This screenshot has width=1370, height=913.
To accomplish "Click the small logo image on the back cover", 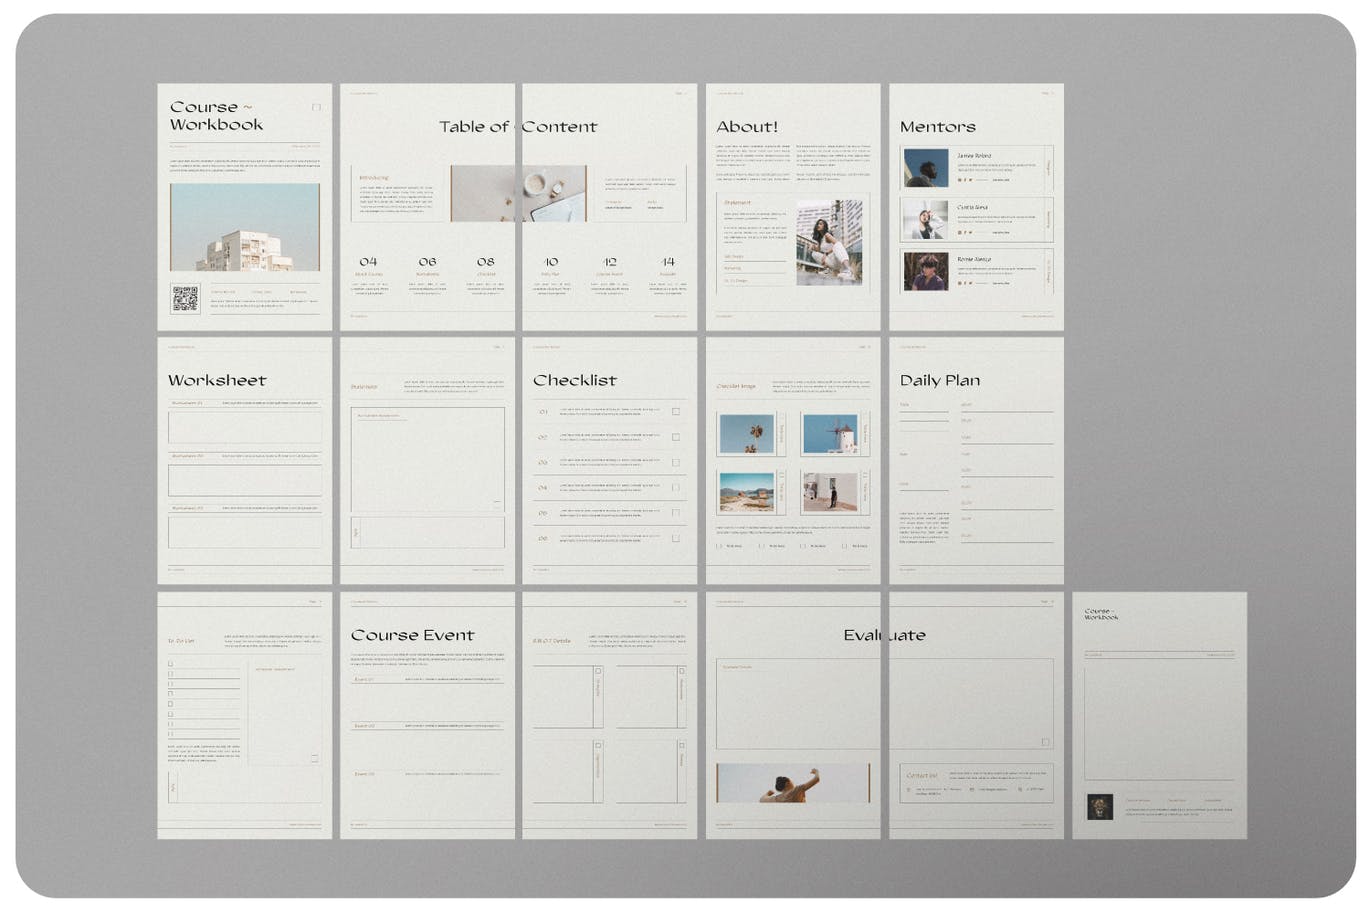I will coord(1100,806).
